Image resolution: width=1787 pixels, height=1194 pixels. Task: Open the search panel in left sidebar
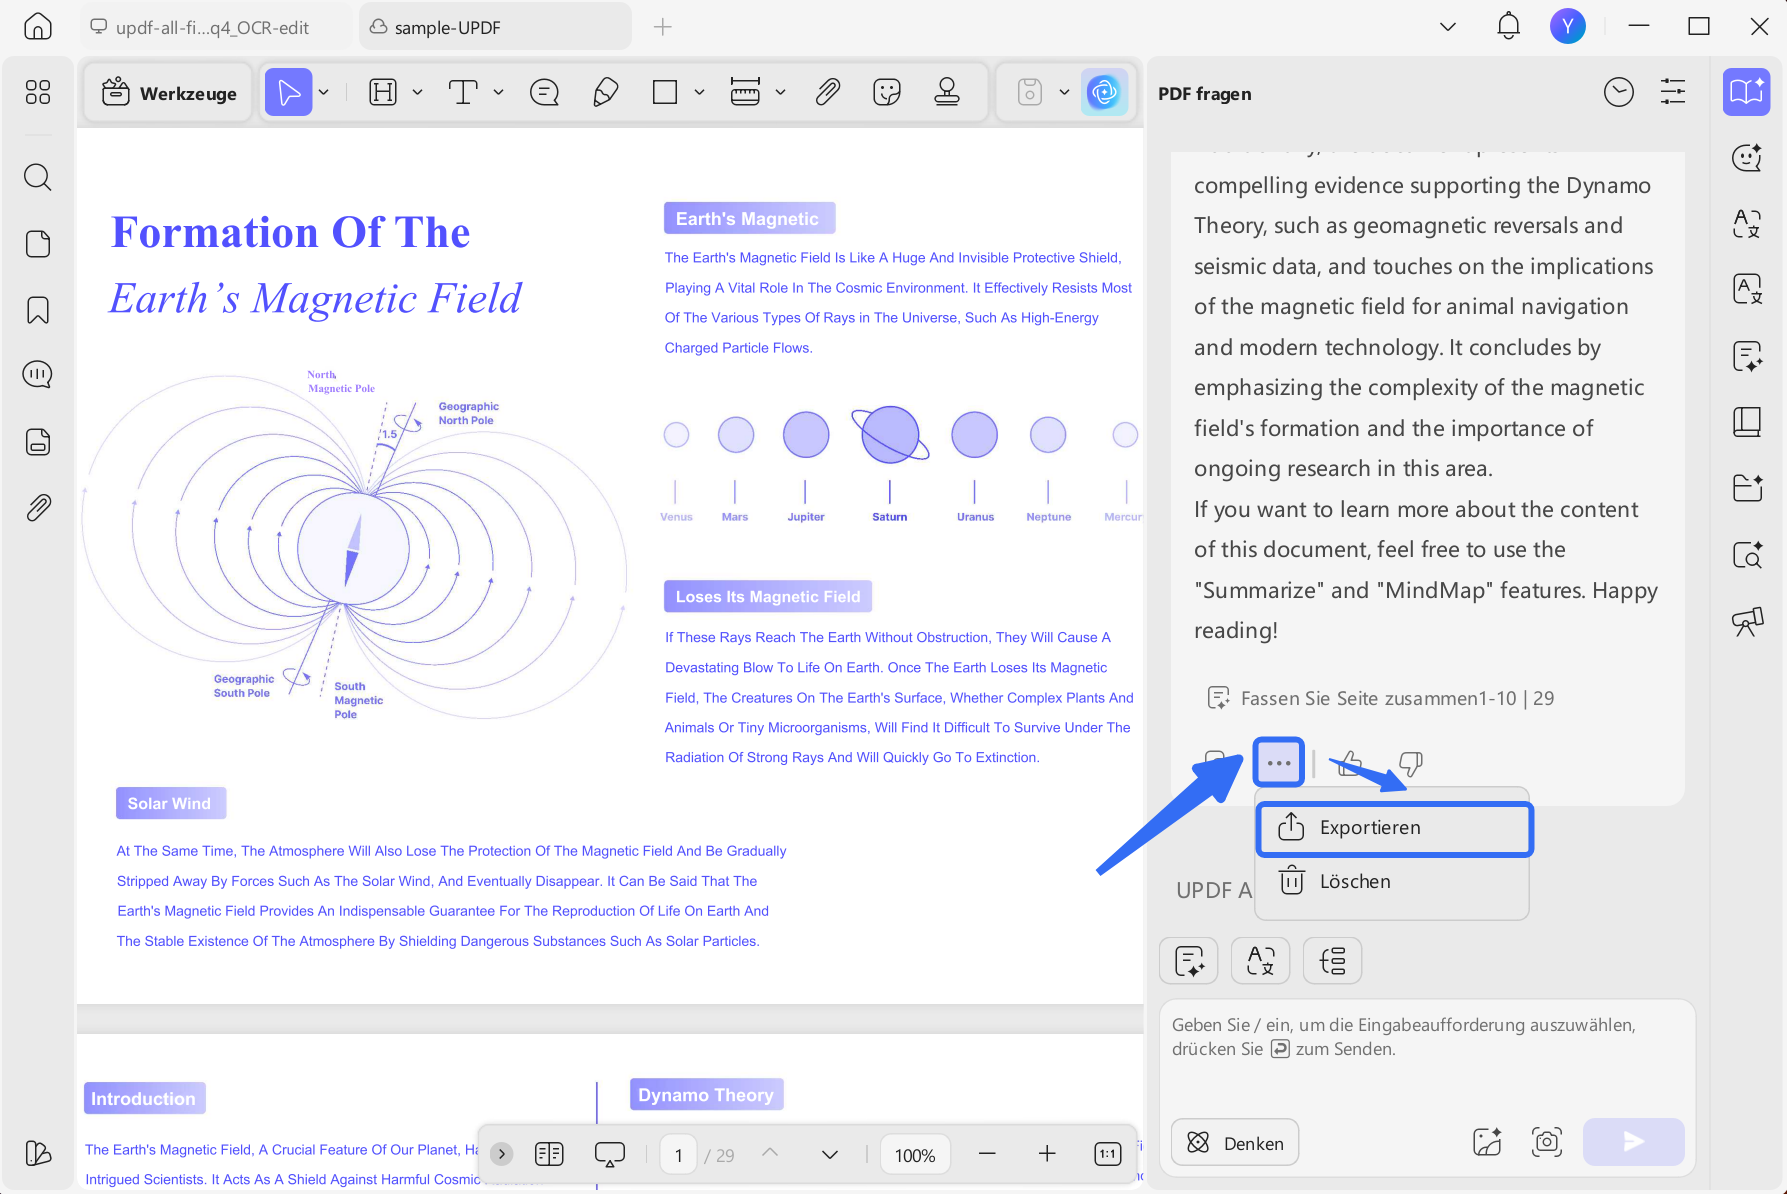37,177
